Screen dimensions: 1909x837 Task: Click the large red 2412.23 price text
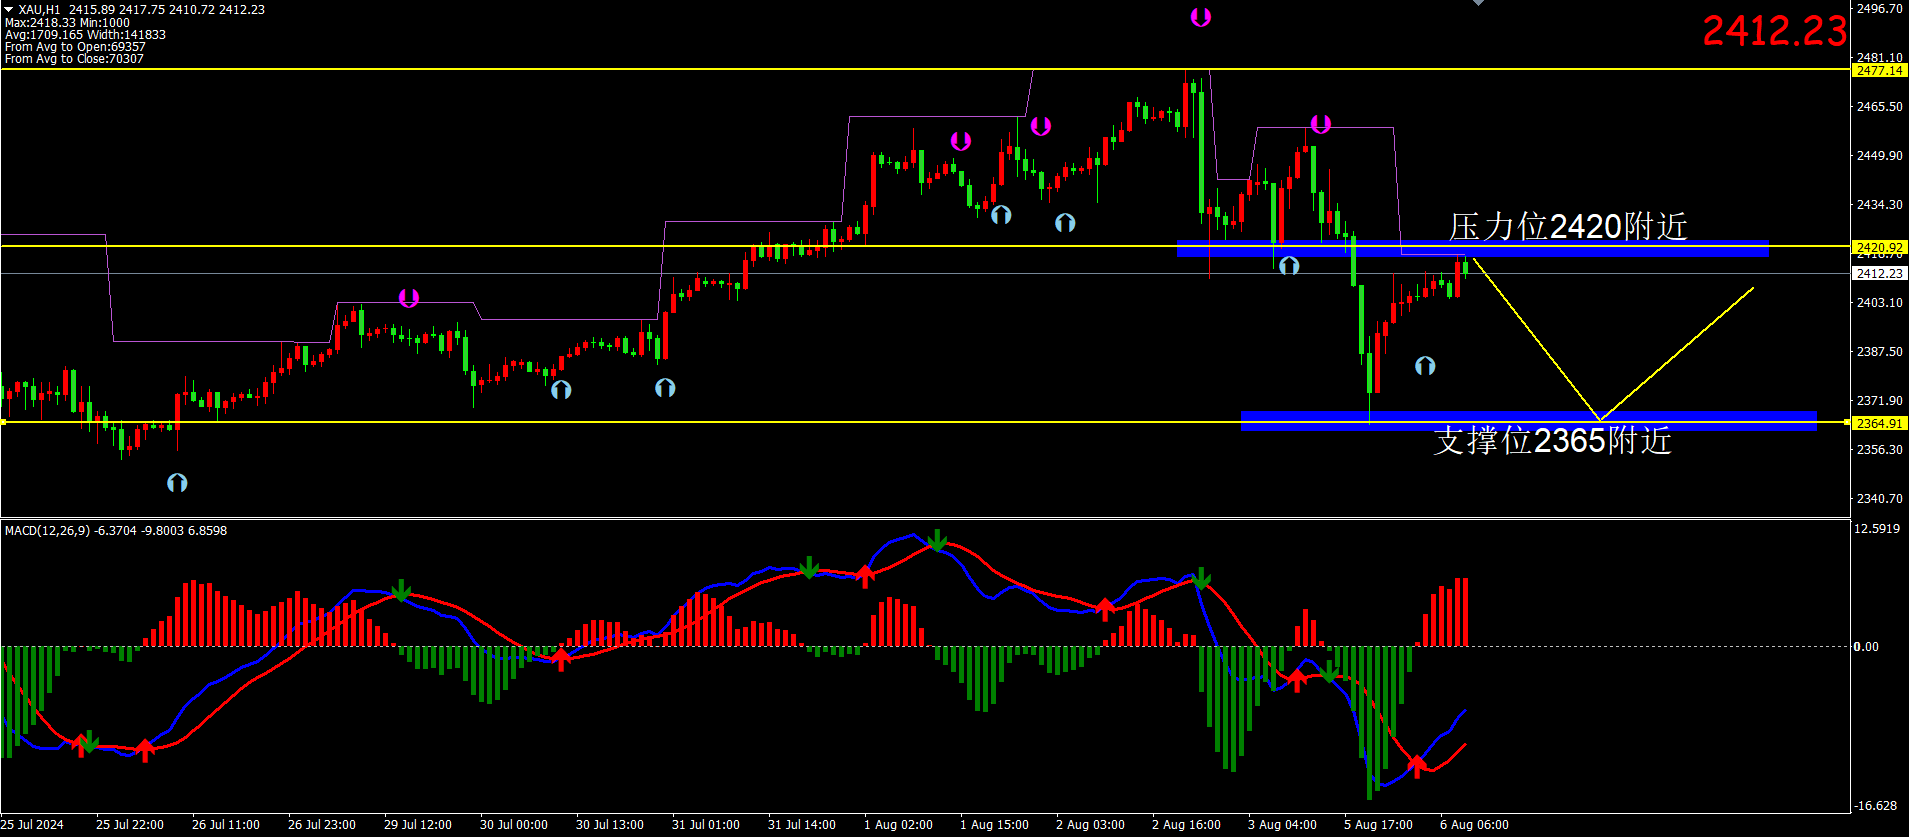pos(1774,31)
